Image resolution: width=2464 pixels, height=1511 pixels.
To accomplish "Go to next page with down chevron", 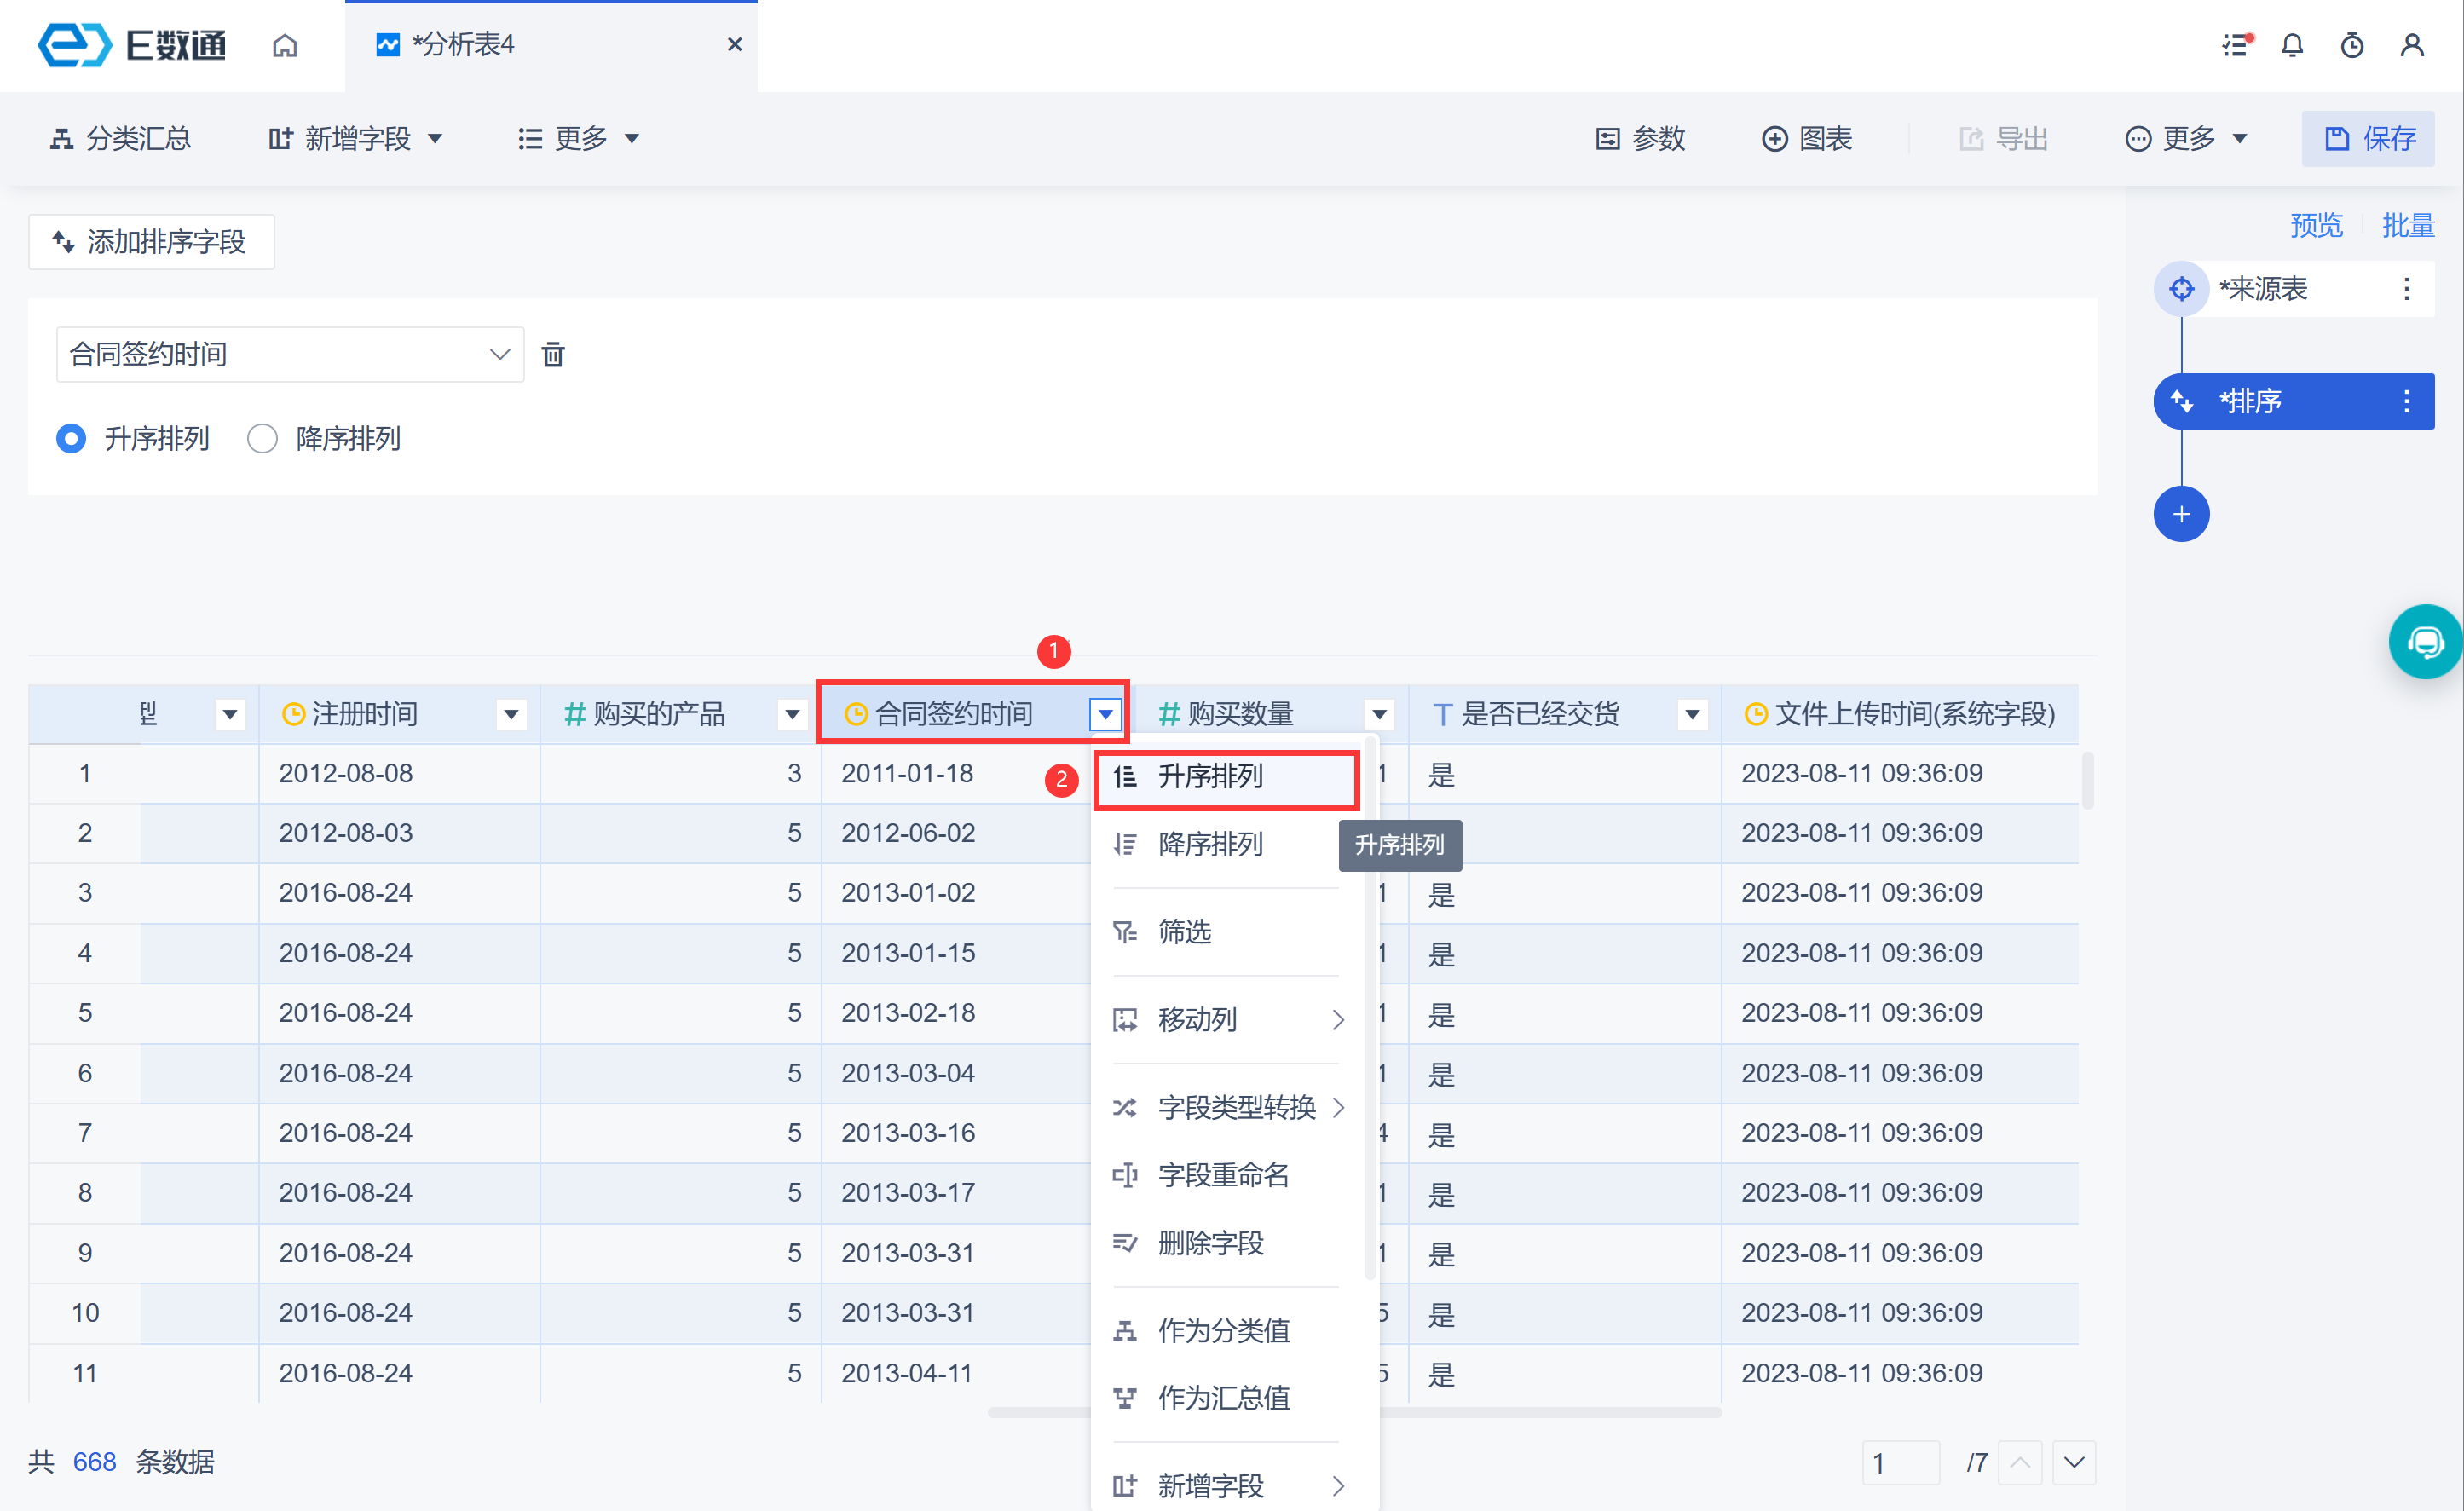I will pyautogui.click(x=2074, y=1463).
